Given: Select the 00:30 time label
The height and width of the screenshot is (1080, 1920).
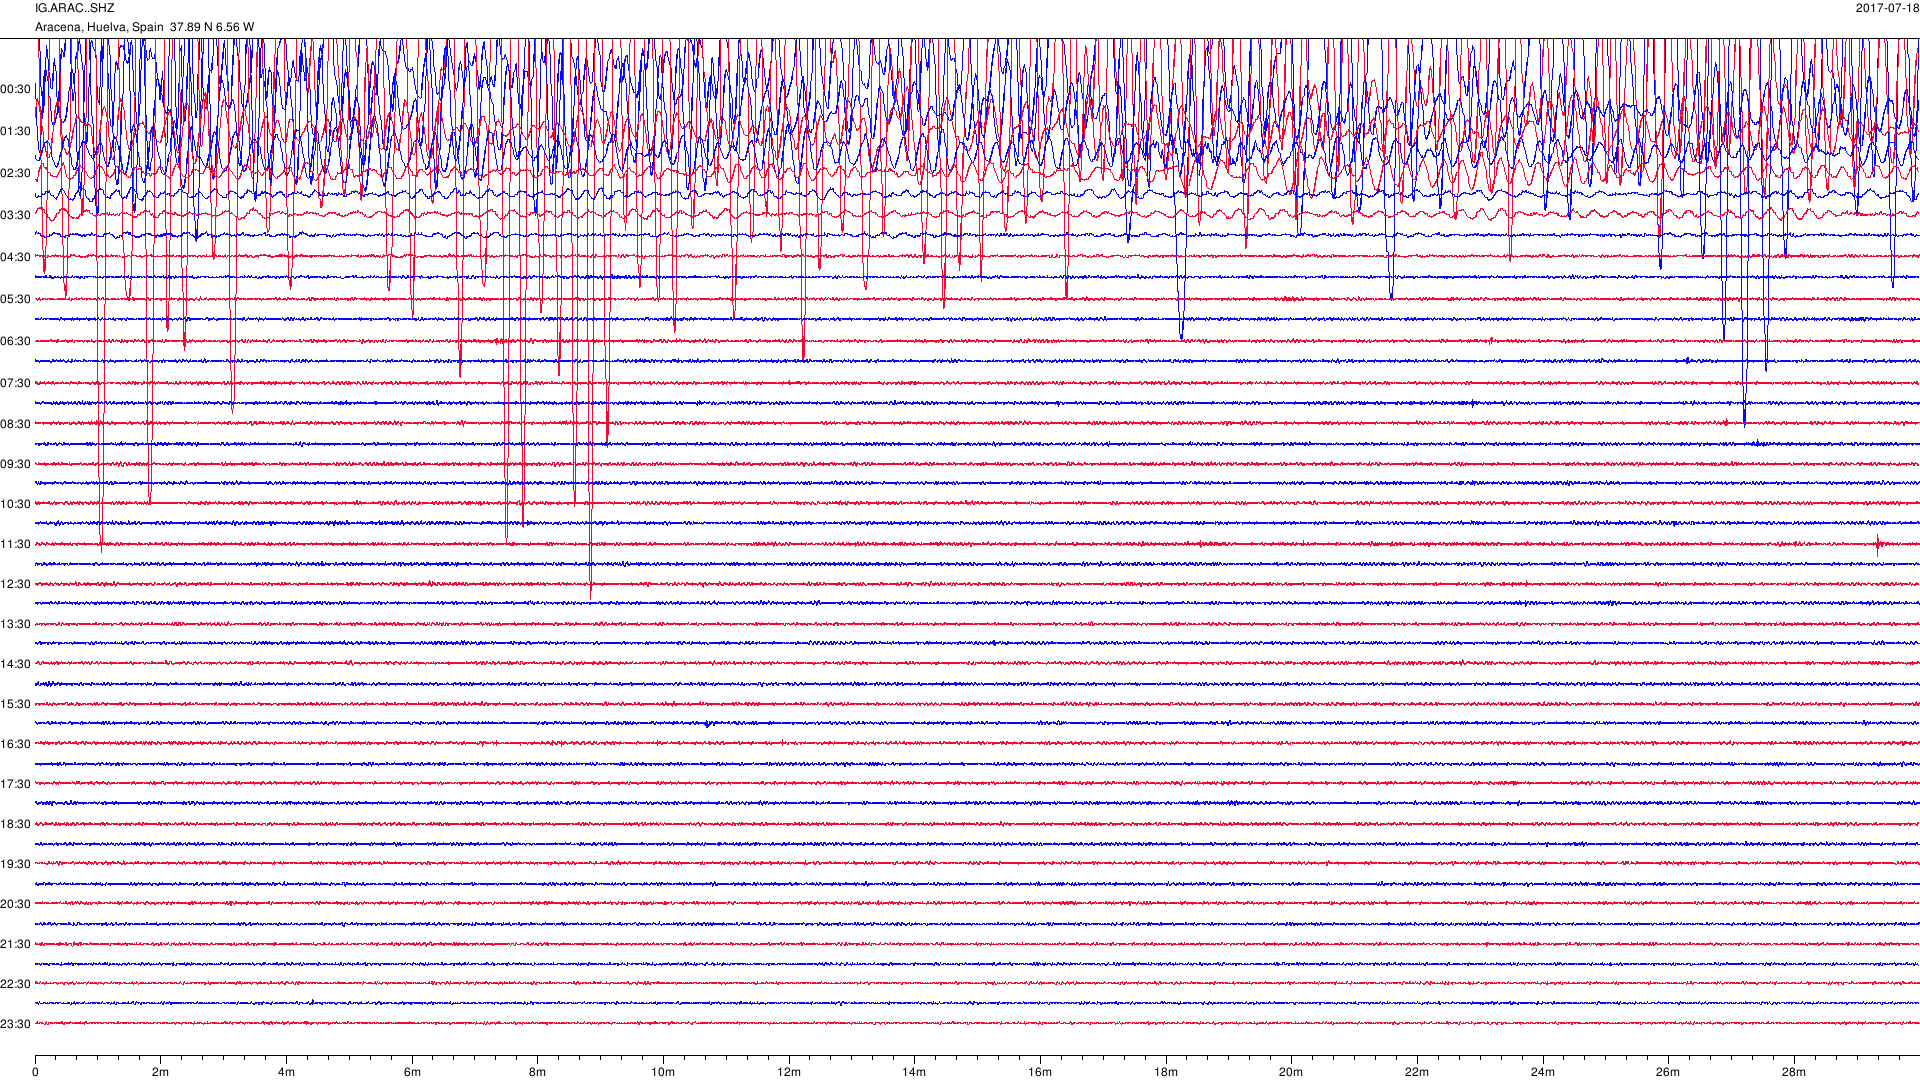Looking at the screenshot, I should 15,89.
